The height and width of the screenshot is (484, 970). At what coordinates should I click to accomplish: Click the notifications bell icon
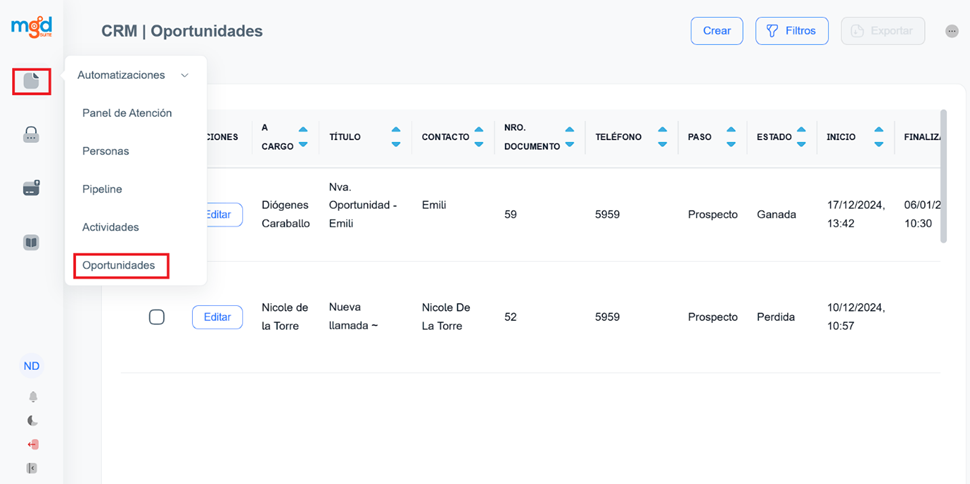pyautogui.click(x=32, y=397)
